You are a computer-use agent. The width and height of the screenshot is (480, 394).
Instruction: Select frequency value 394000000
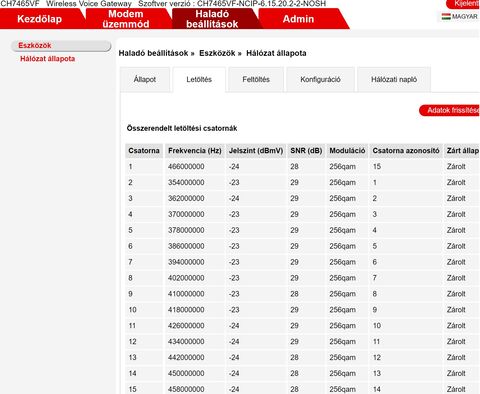coord(186,262)
